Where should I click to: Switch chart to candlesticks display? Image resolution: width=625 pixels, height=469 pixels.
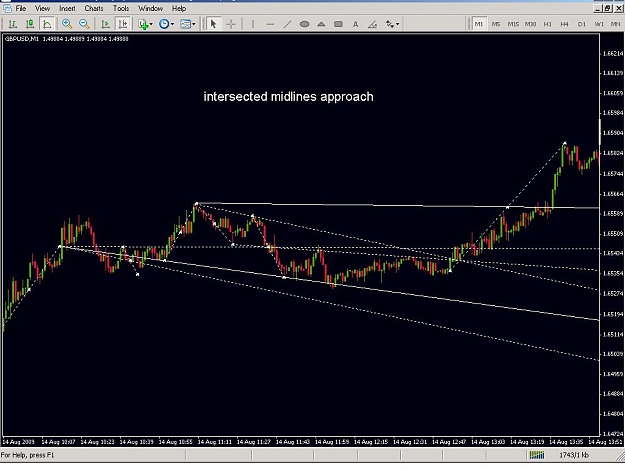(x=30, y=24)
